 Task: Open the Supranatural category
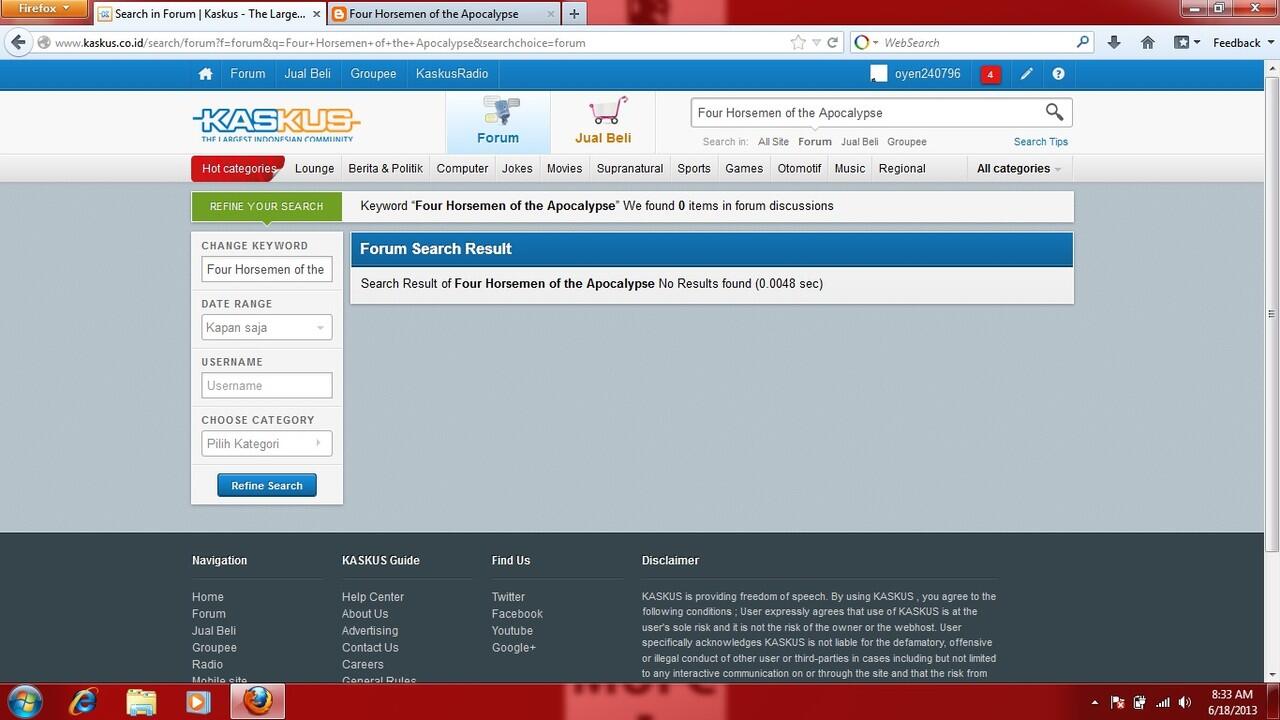coord(630,169)
